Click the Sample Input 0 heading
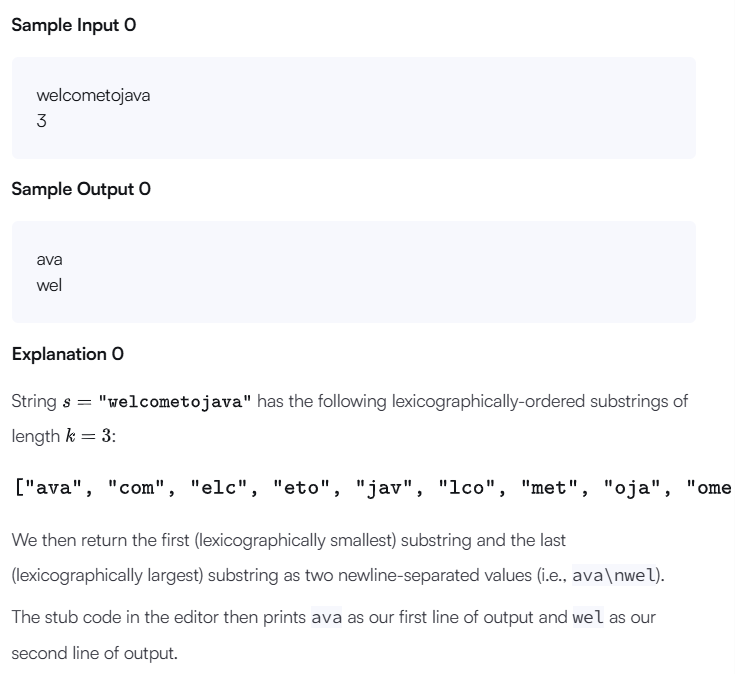 (74, 25)
